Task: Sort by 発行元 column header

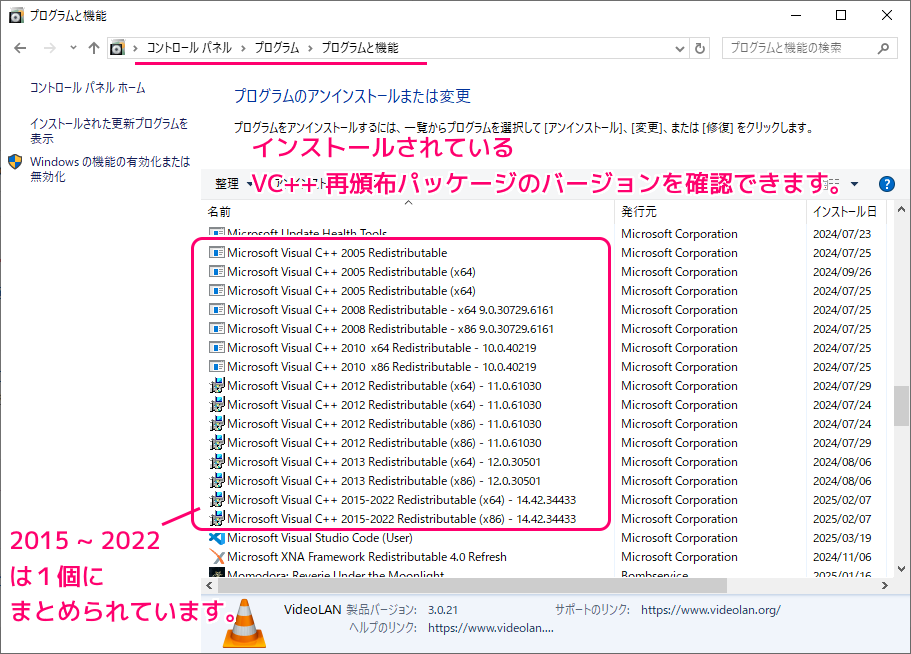Action: coord(639,212)
